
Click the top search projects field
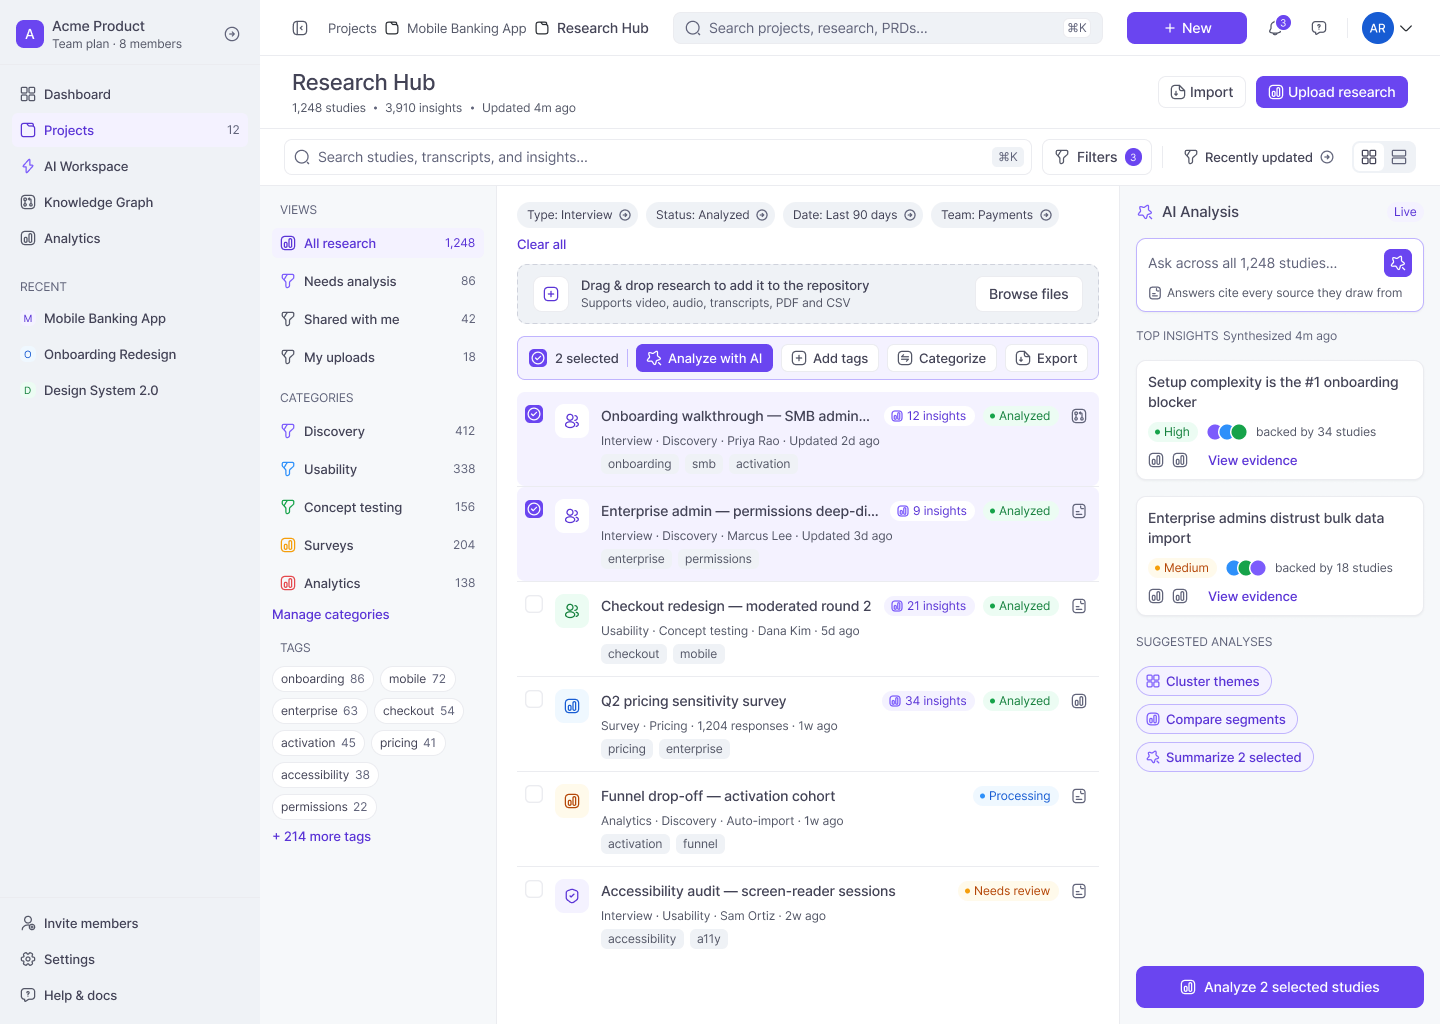[888, 28]
